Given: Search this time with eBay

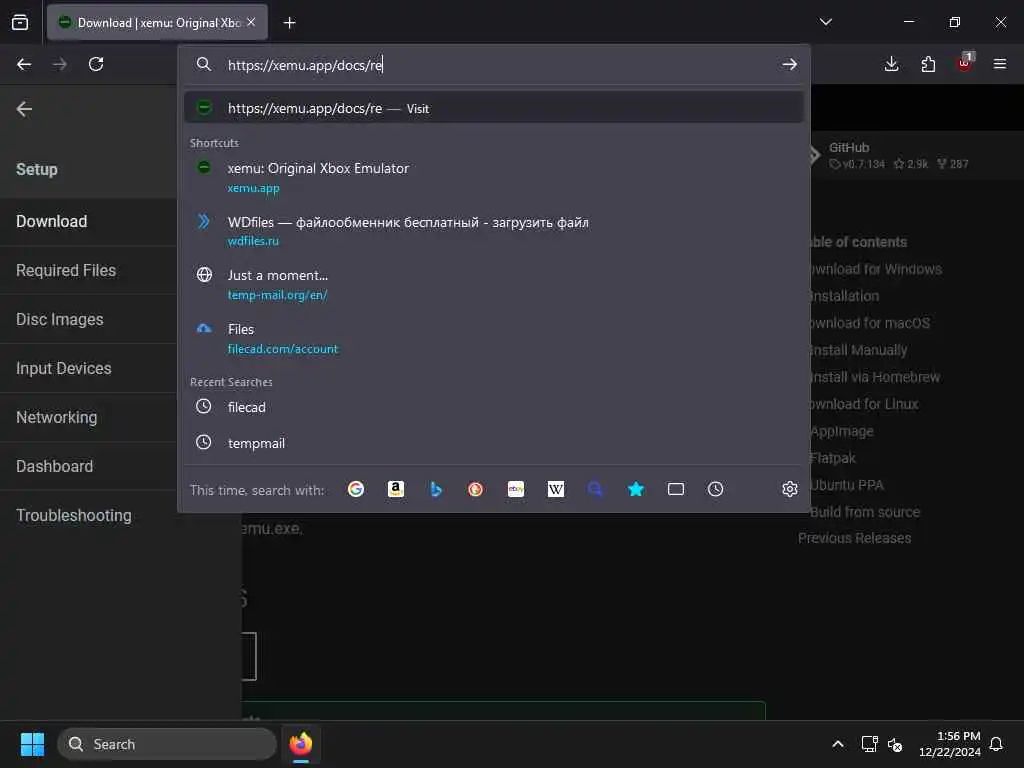Looking at the screenshot, I should pos(516,489).
